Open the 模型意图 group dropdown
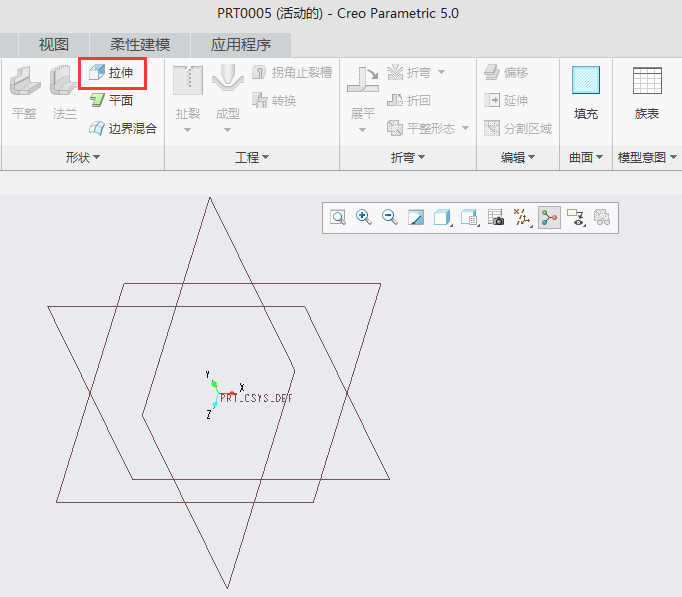The width and height of the screenshot is (682, 597). click(x=647, y=158)
